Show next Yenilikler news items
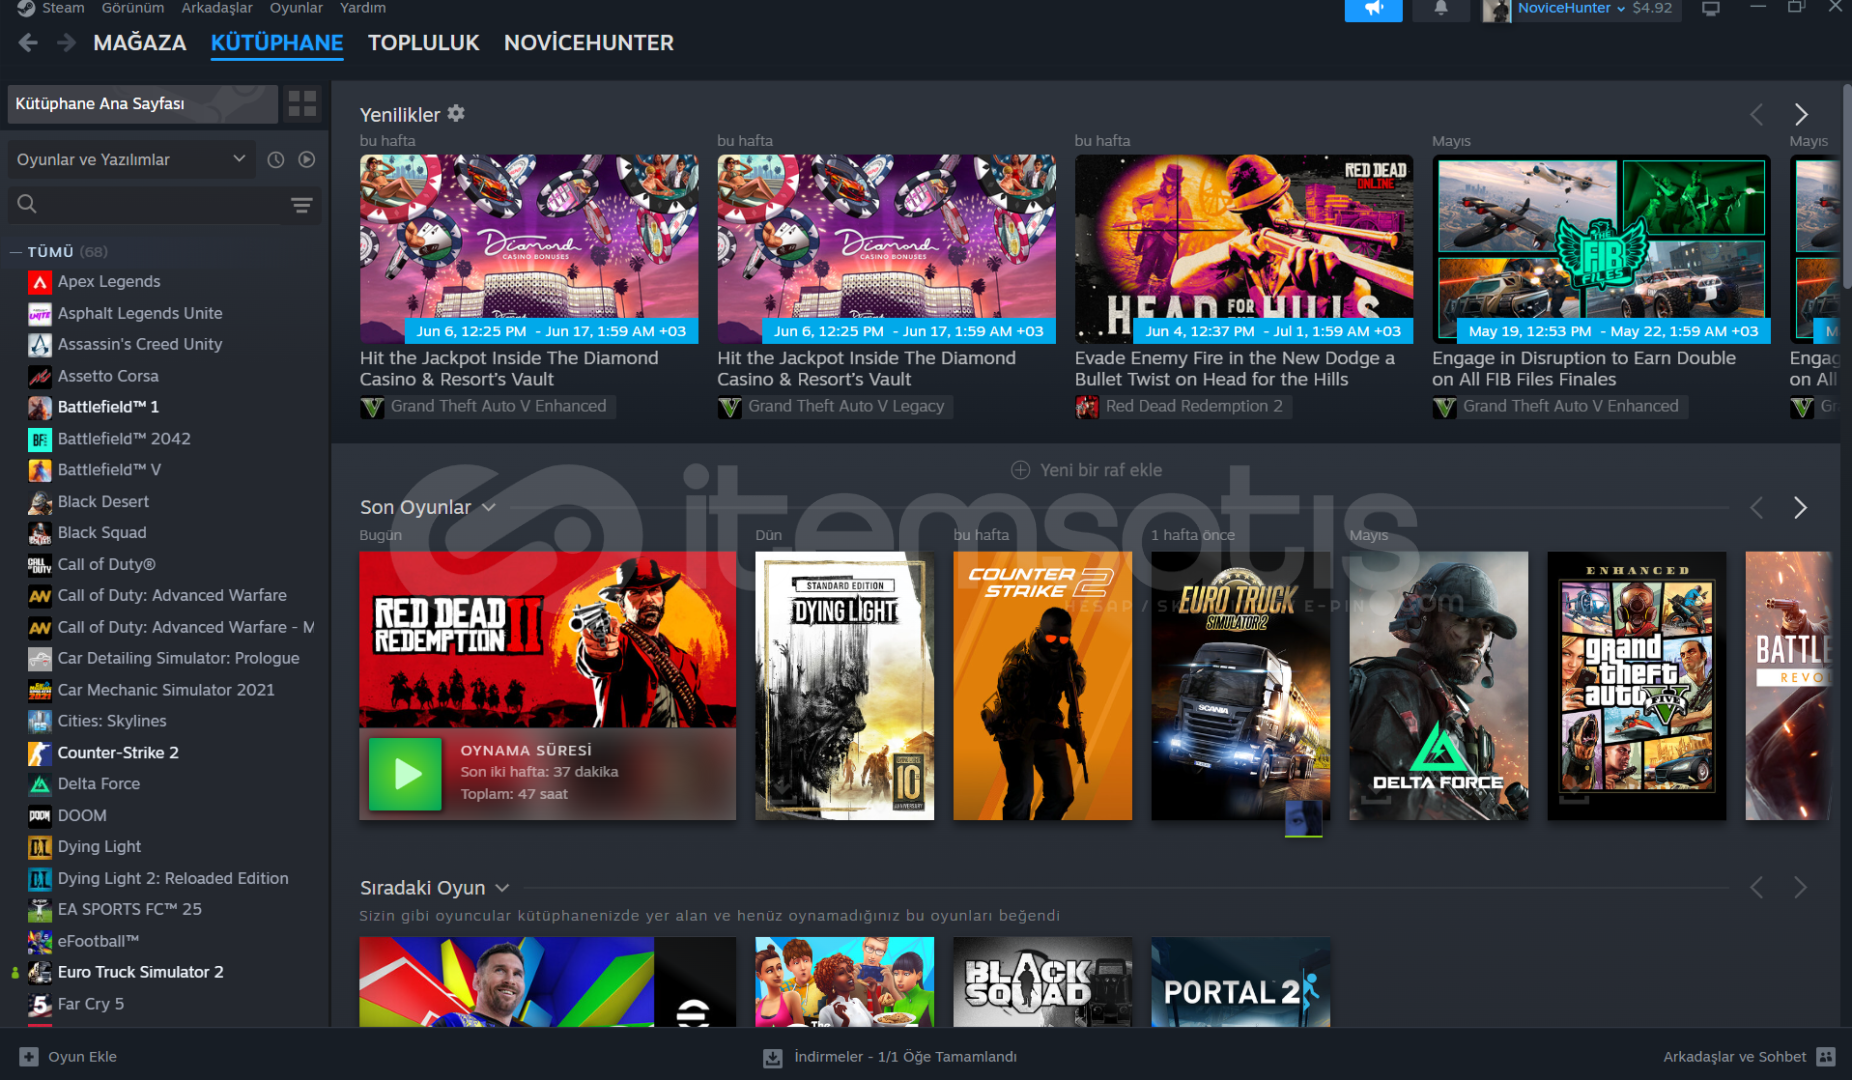The image size is (1852, 1080). 1801,115
